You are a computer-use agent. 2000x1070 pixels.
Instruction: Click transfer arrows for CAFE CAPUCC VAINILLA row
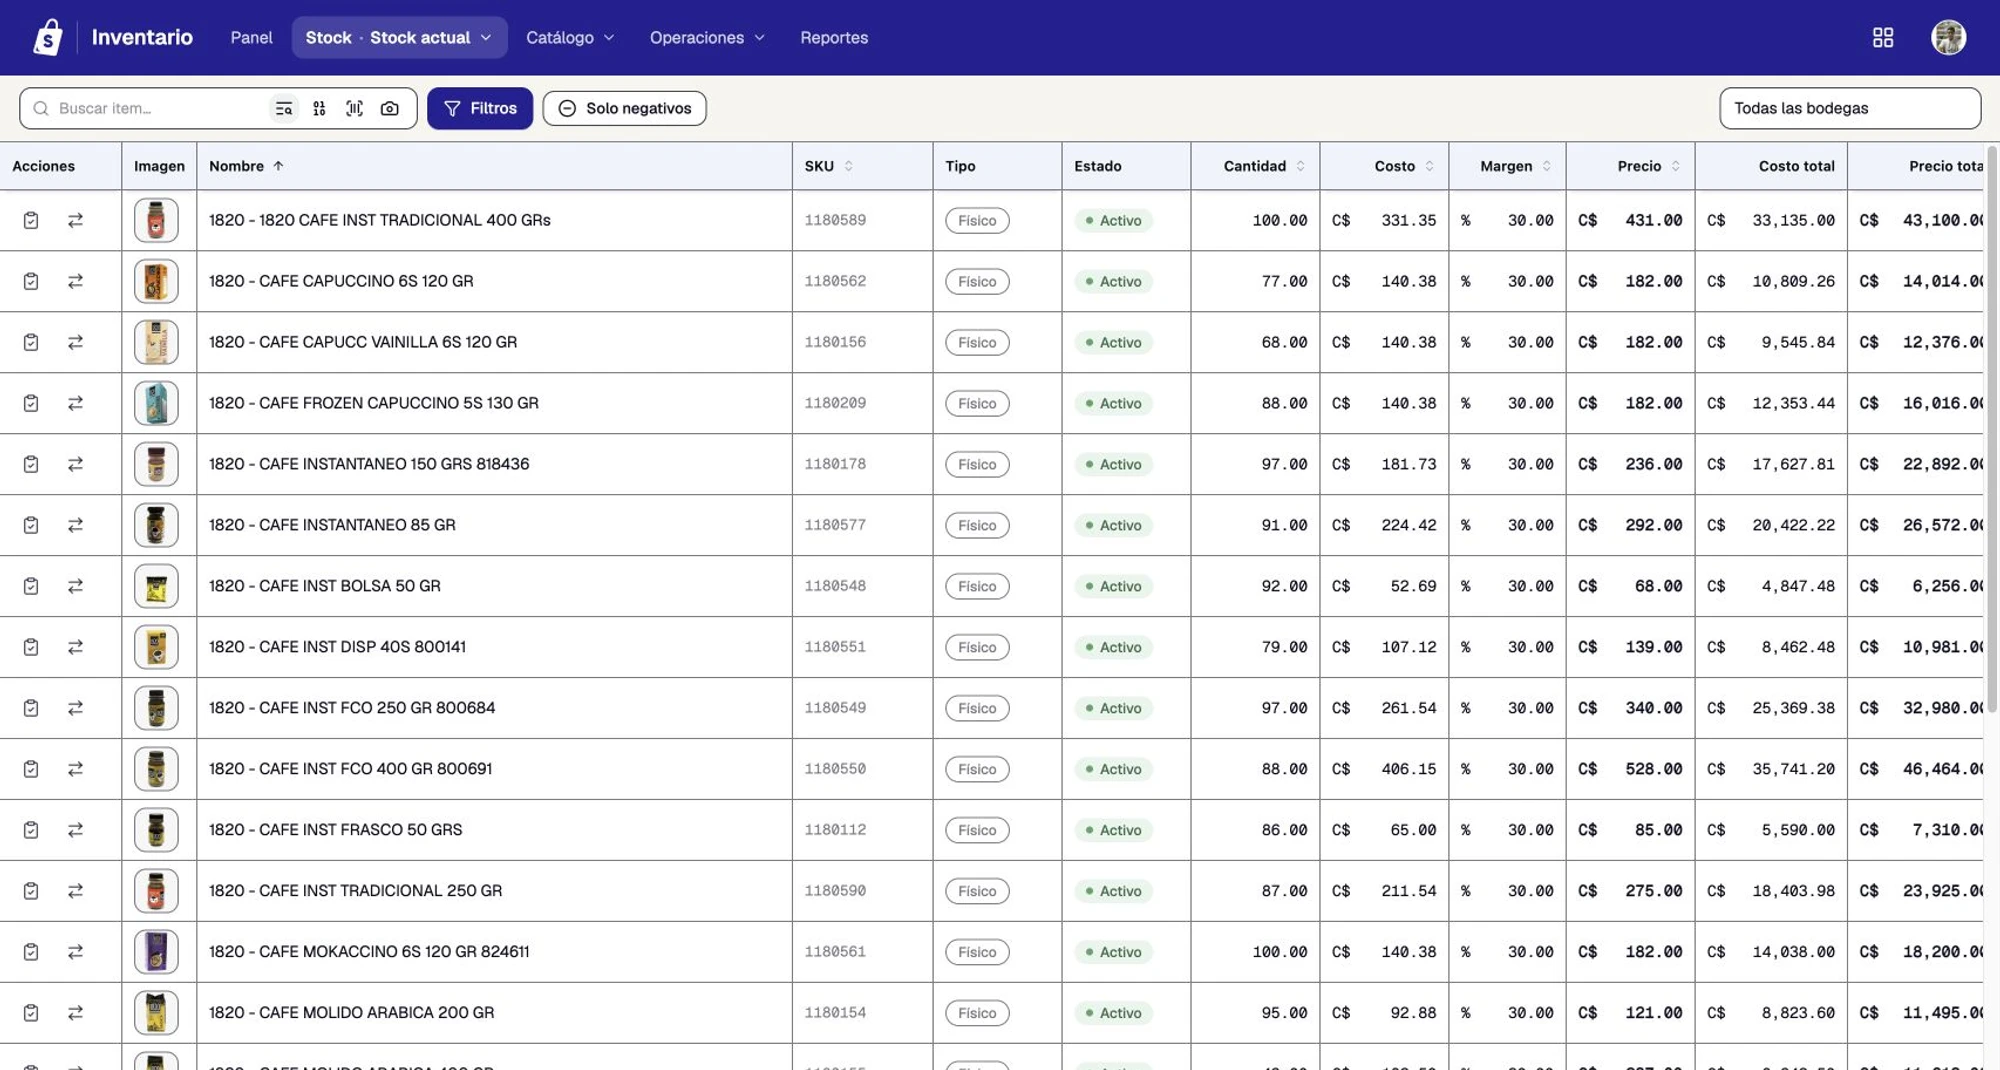pos(75,342)
